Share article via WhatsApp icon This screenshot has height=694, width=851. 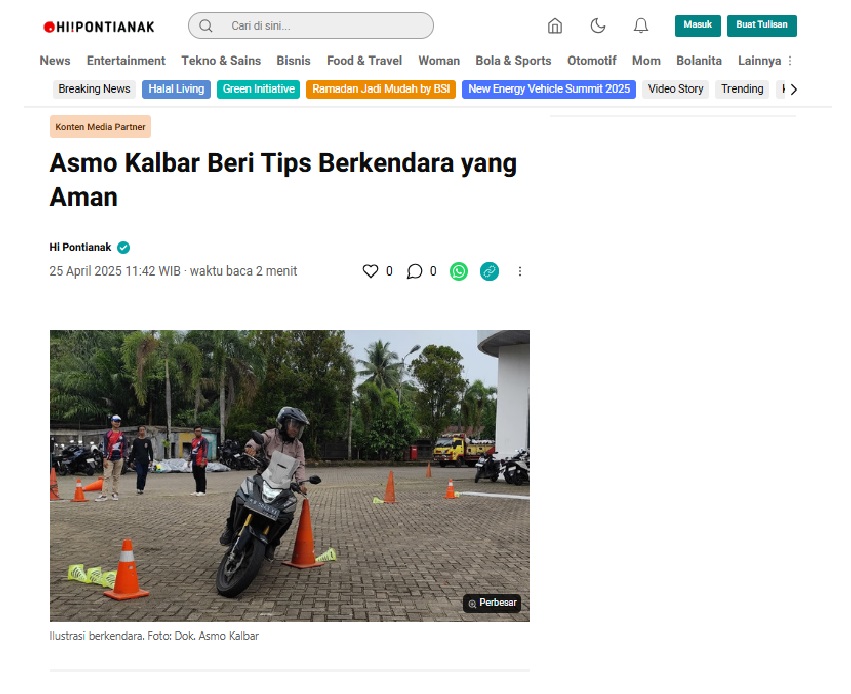point(459,271)
